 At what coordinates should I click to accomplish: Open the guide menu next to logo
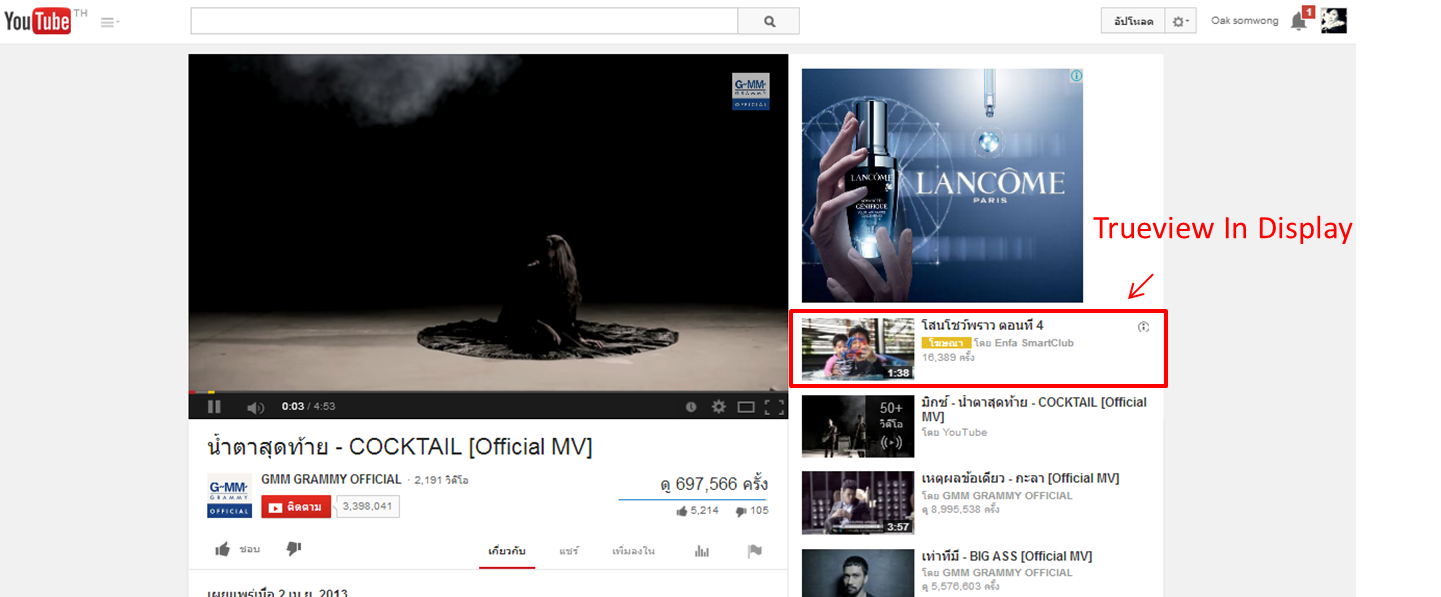(109, 22)
